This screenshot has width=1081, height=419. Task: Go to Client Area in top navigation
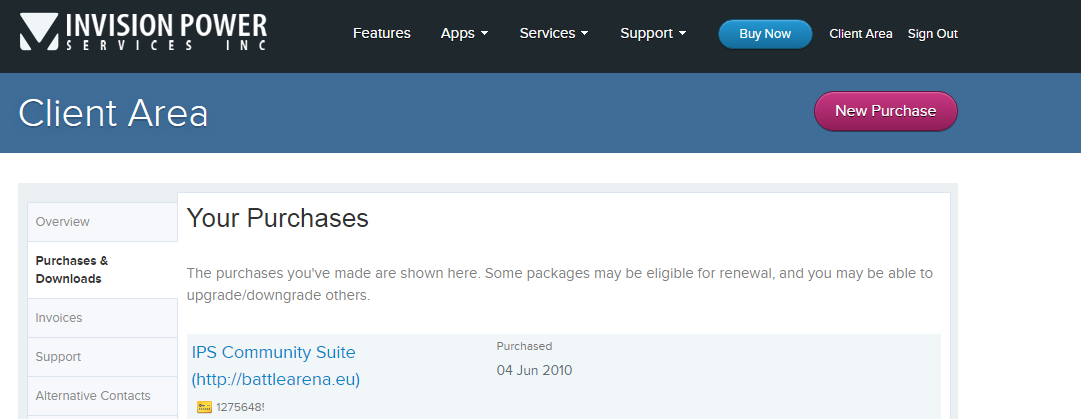860,34
